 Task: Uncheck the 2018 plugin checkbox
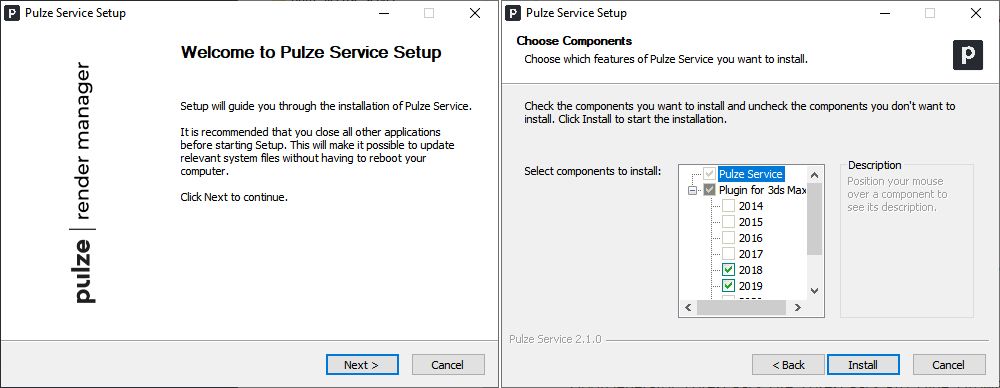click(728, 270)
